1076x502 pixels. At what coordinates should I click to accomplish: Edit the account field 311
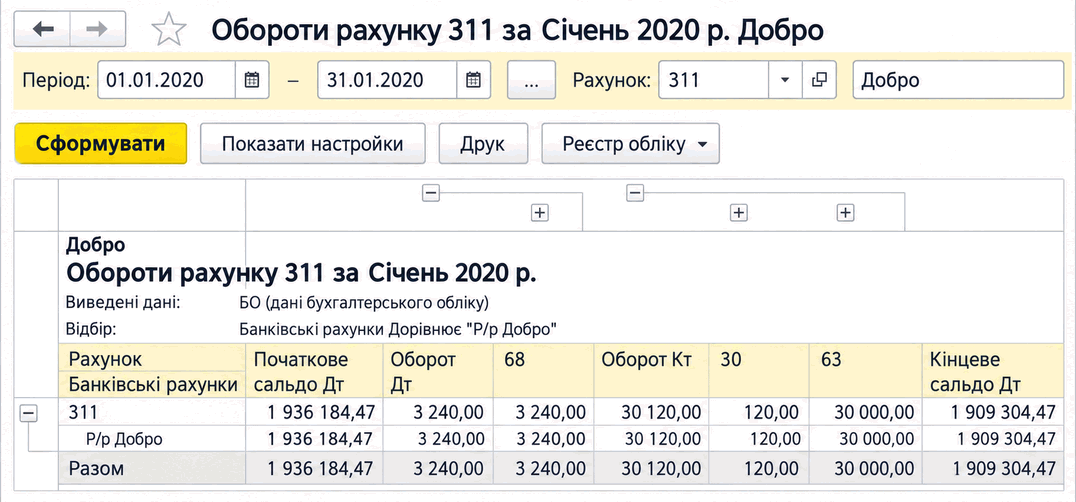(714, 80)
